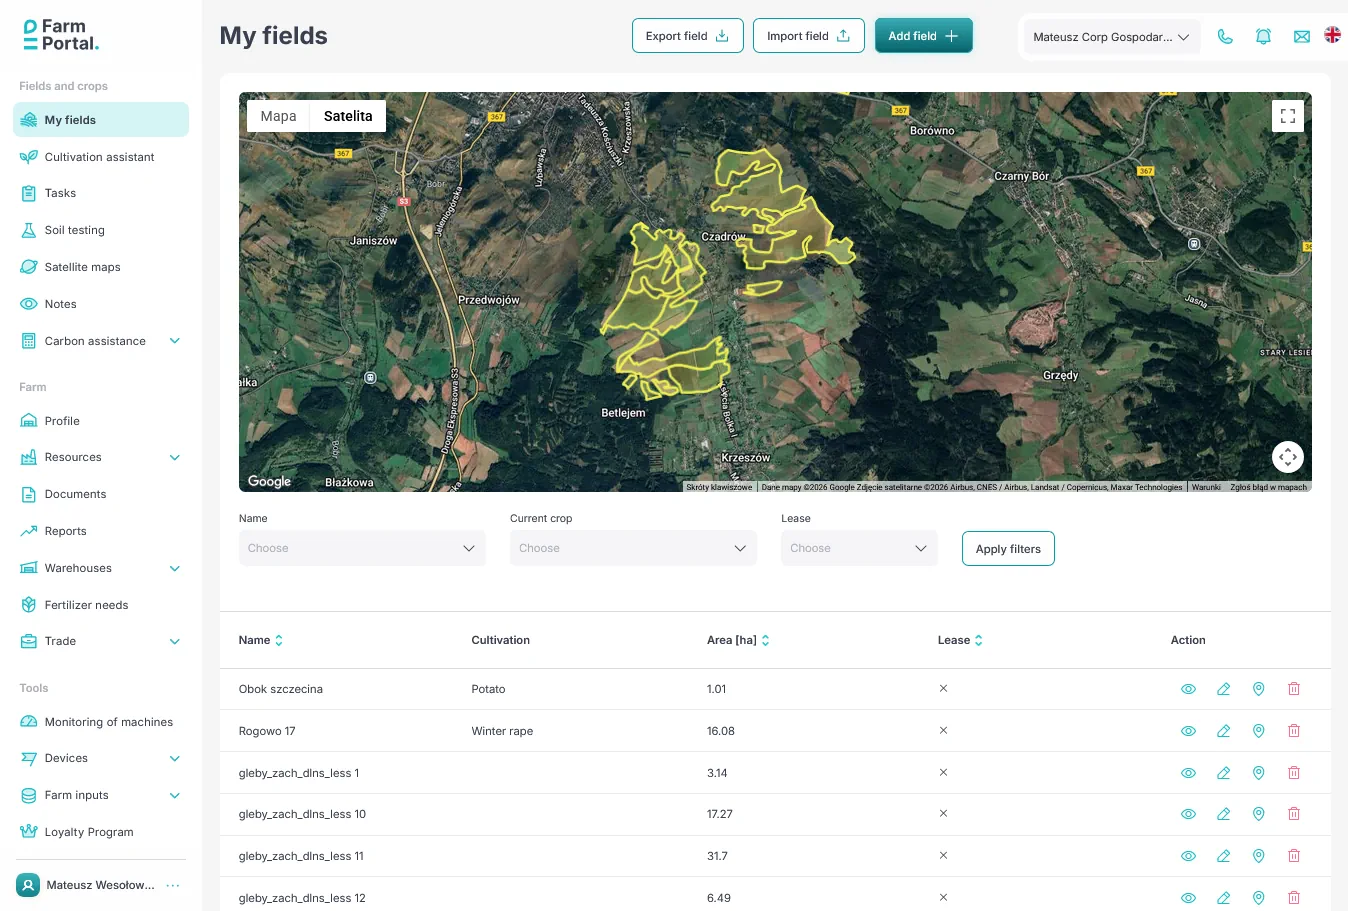Click the Add field button
This screenshot has width=1348, height=911.
[x=922, y=34]
